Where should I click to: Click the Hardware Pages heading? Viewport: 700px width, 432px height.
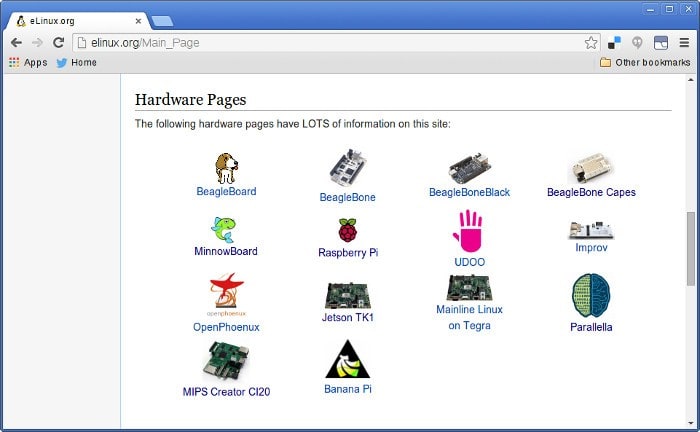tap(191, 100)
